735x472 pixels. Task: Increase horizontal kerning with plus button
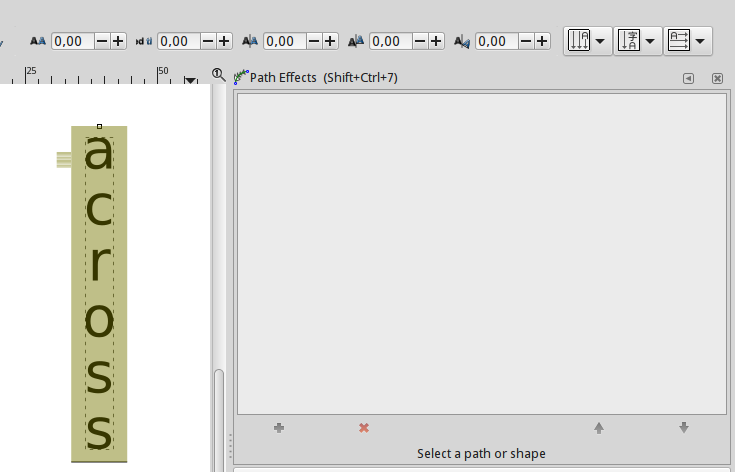tap(331, 41)
